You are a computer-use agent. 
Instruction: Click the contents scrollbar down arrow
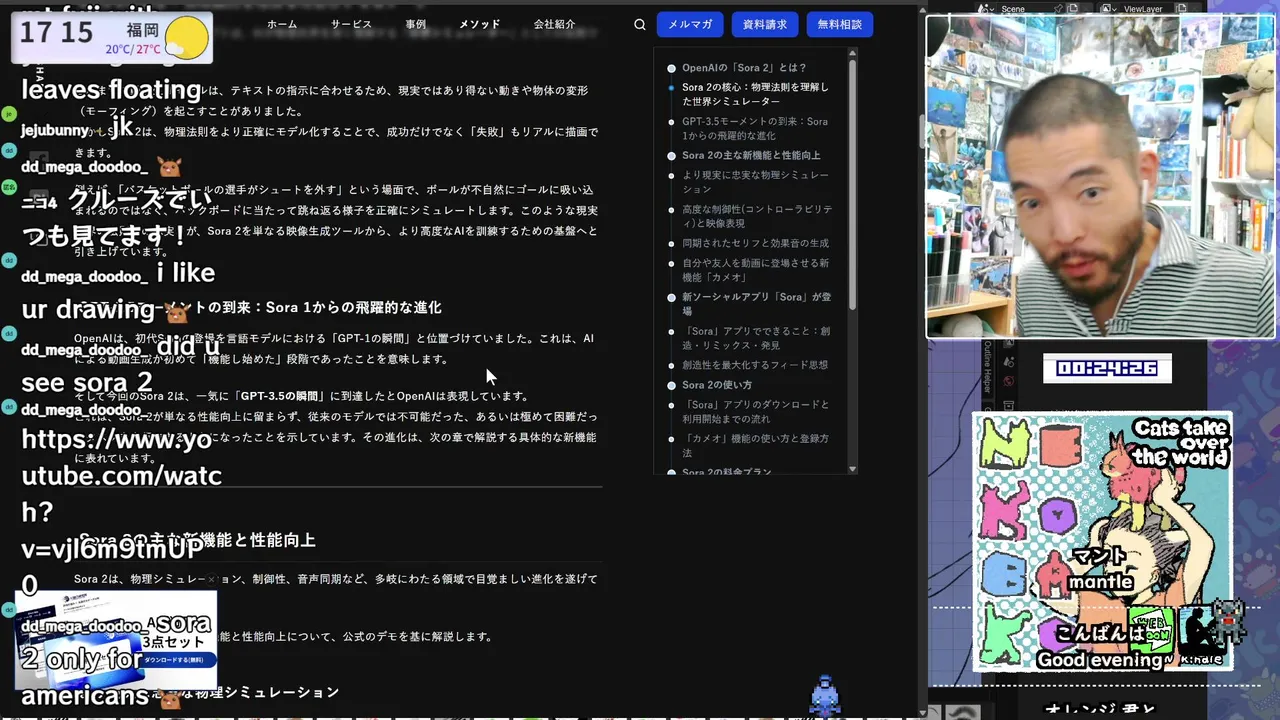pos(853,469)
